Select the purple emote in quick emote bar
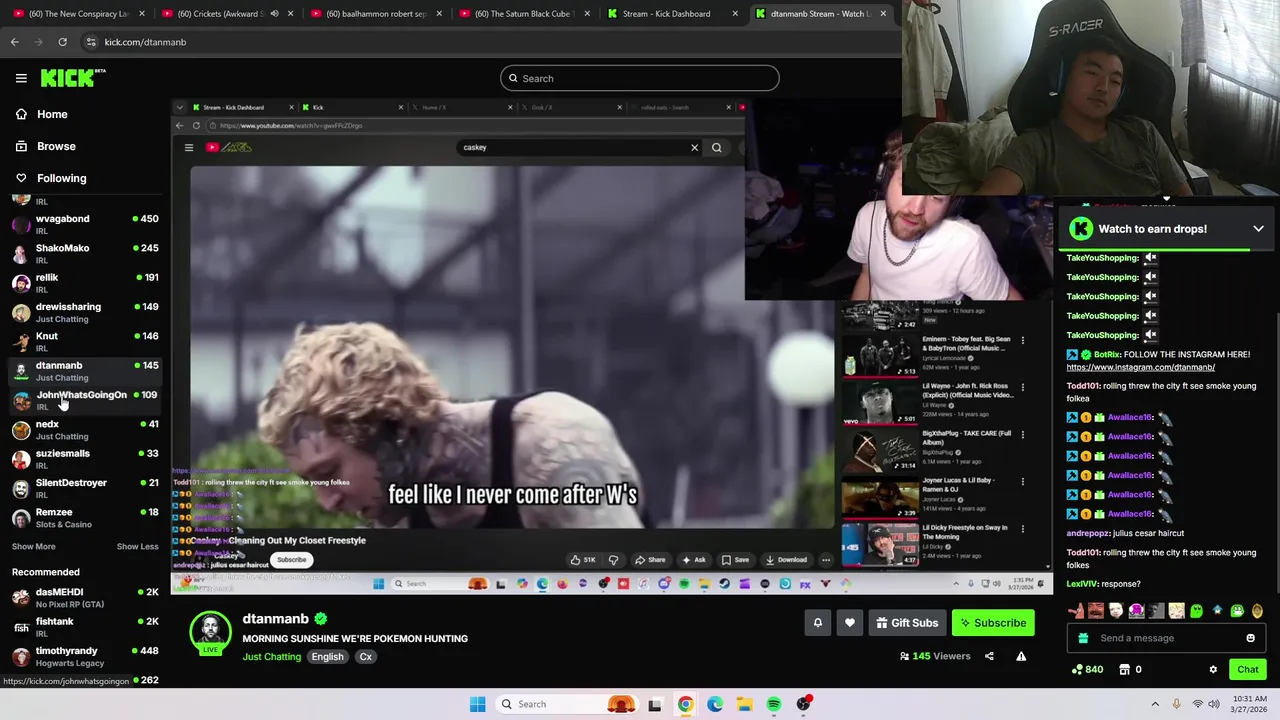This screenshot has width=1280, height=720. 1136,611
